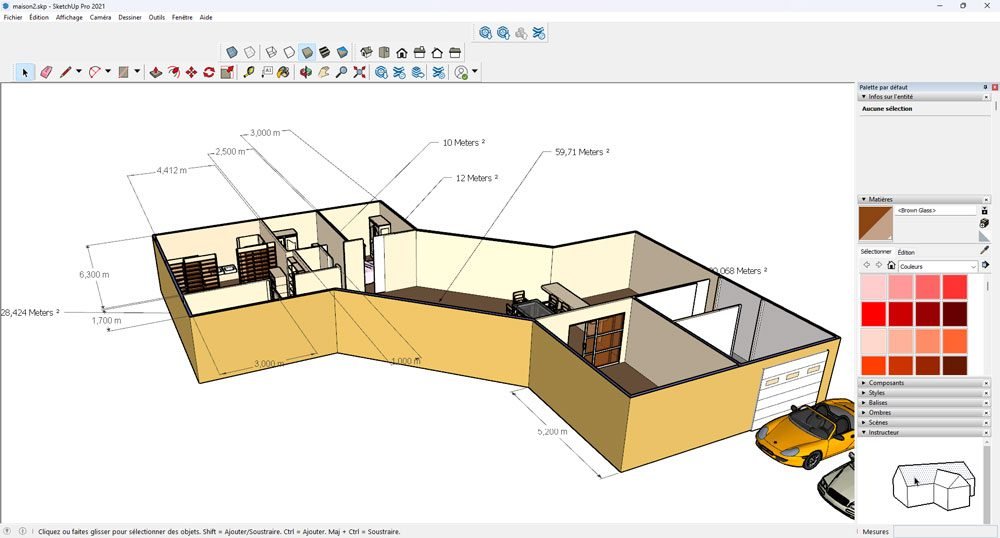Choose the red Move tool

click(191, 73)
